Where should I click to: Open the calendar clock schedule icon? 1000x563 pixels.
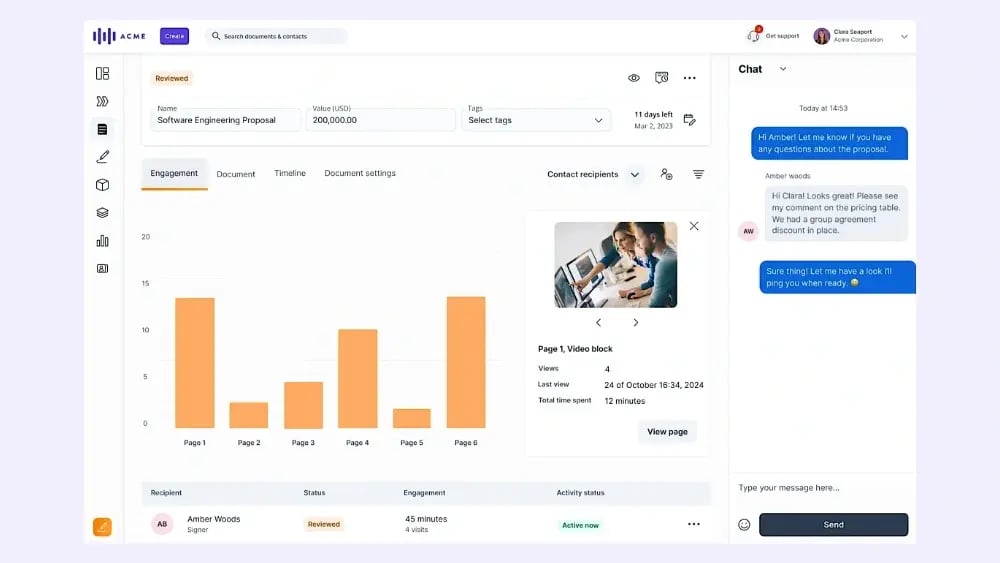point(661,78)
